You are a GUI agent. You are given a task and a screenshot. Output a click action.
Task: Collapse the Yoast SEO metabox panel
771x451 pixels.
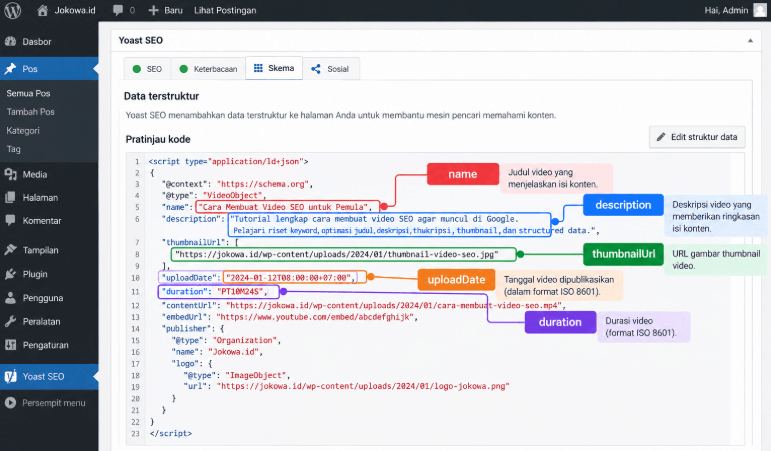pos(750,41)
